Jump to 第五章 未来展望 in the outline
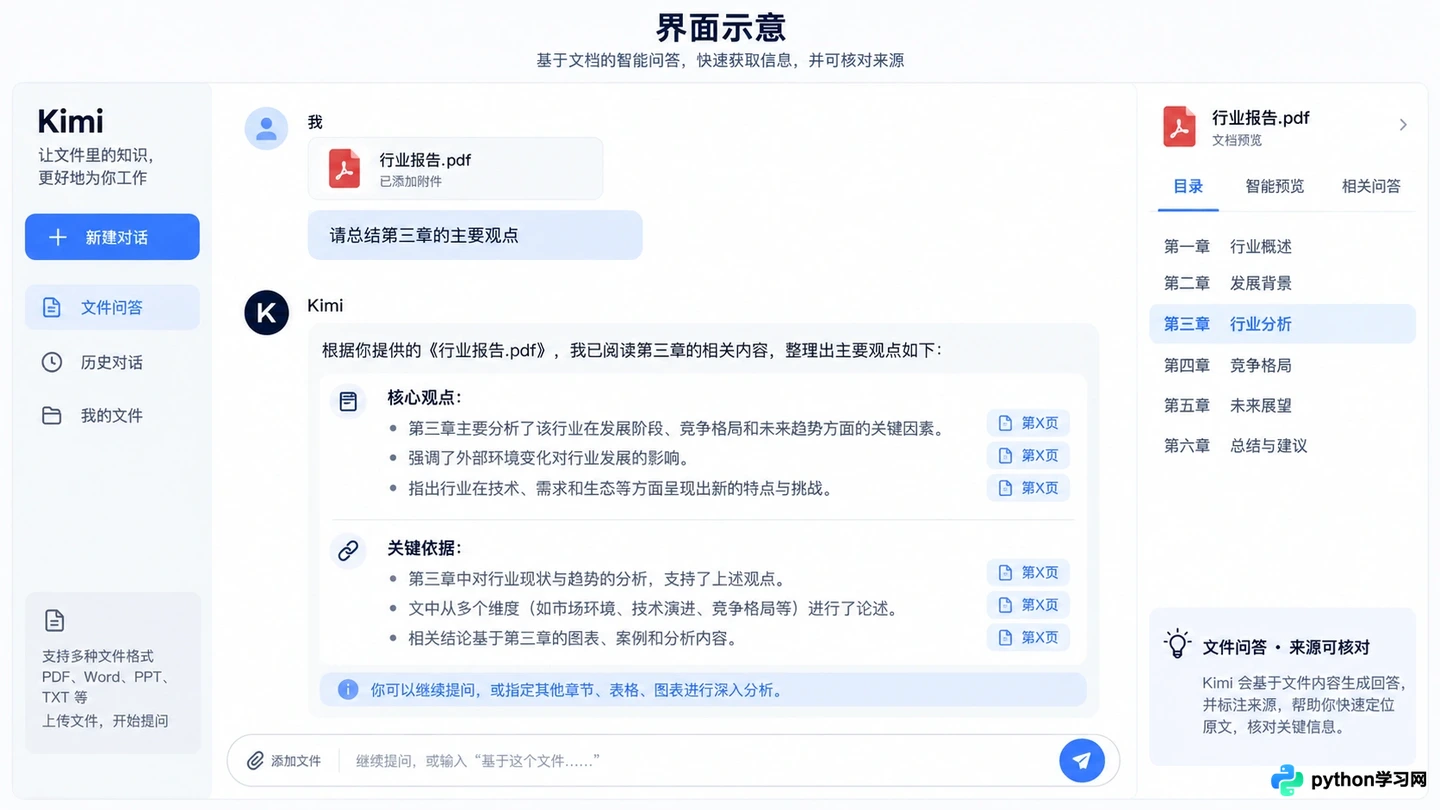 click(x=1283, y=405)
